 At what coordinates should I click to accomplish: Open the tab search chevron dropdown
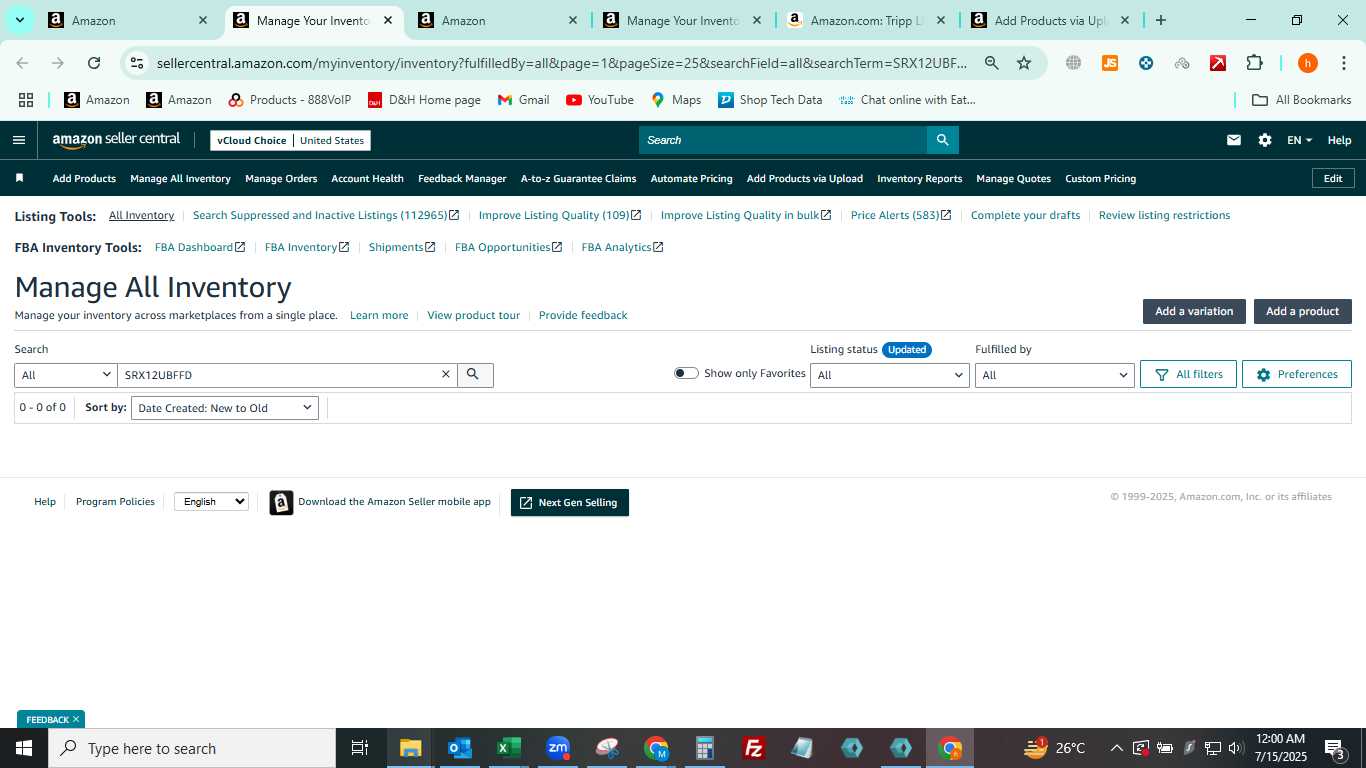coord(20,20)
